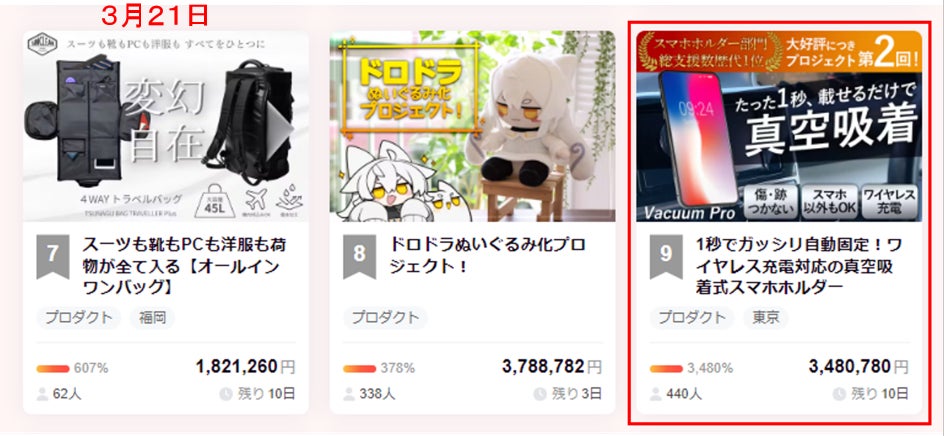Screen dimensions: 944x436
Task: Click the 3,480% funding progress bar
Action: (666, 369)
